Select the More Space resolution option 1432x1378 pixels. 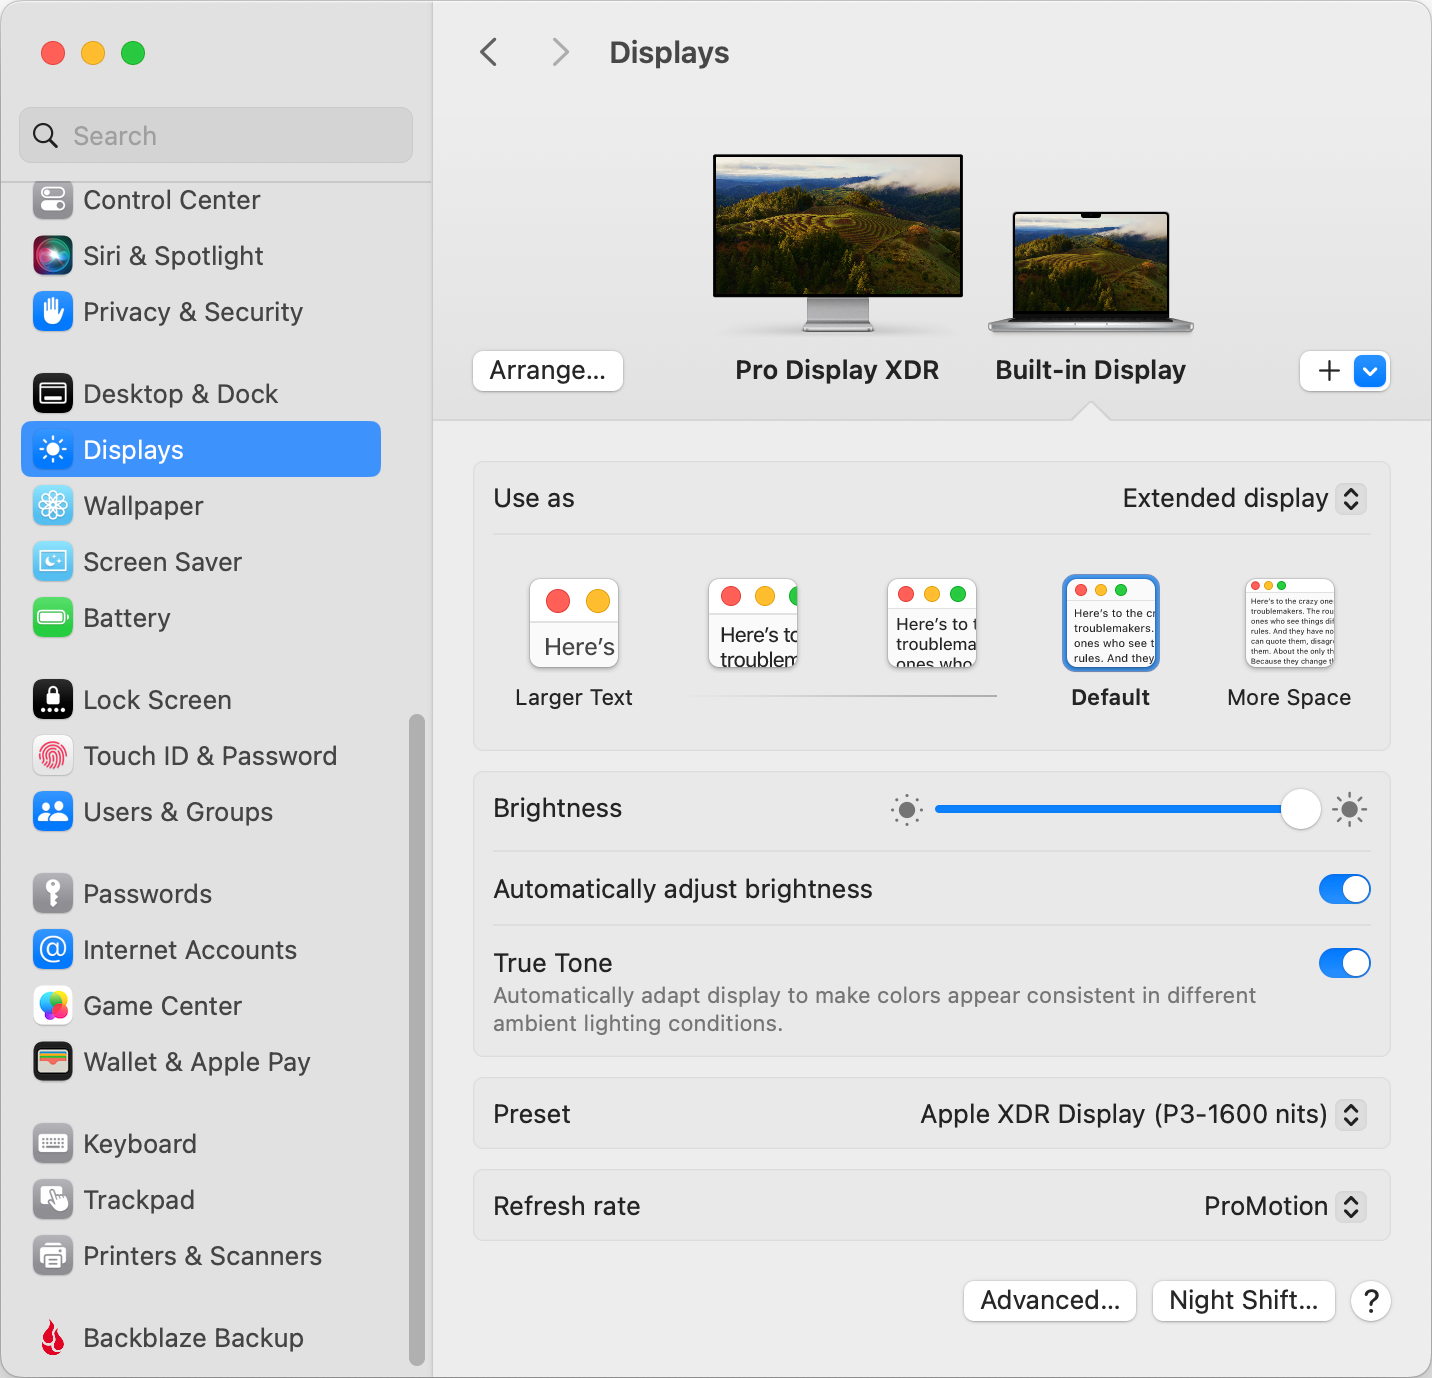[x=1289, y=624]
